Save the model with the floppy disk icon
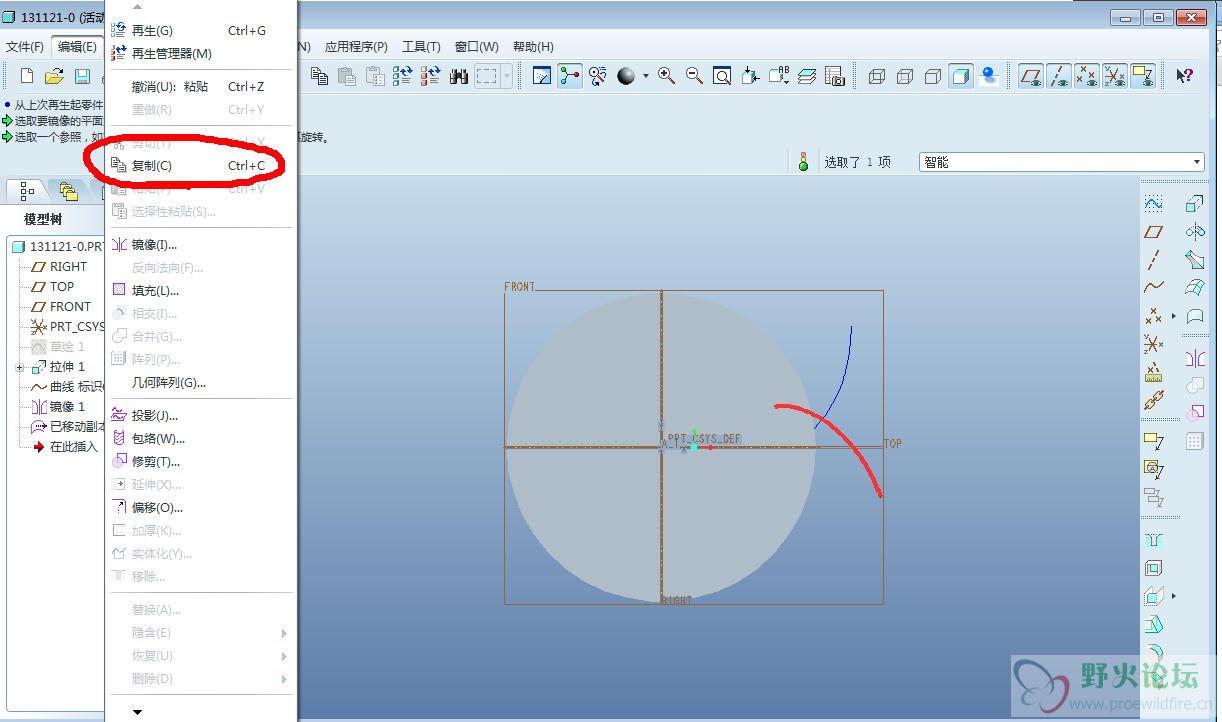The width and height of the screenshot is (1222, 722). coord(83,76)
